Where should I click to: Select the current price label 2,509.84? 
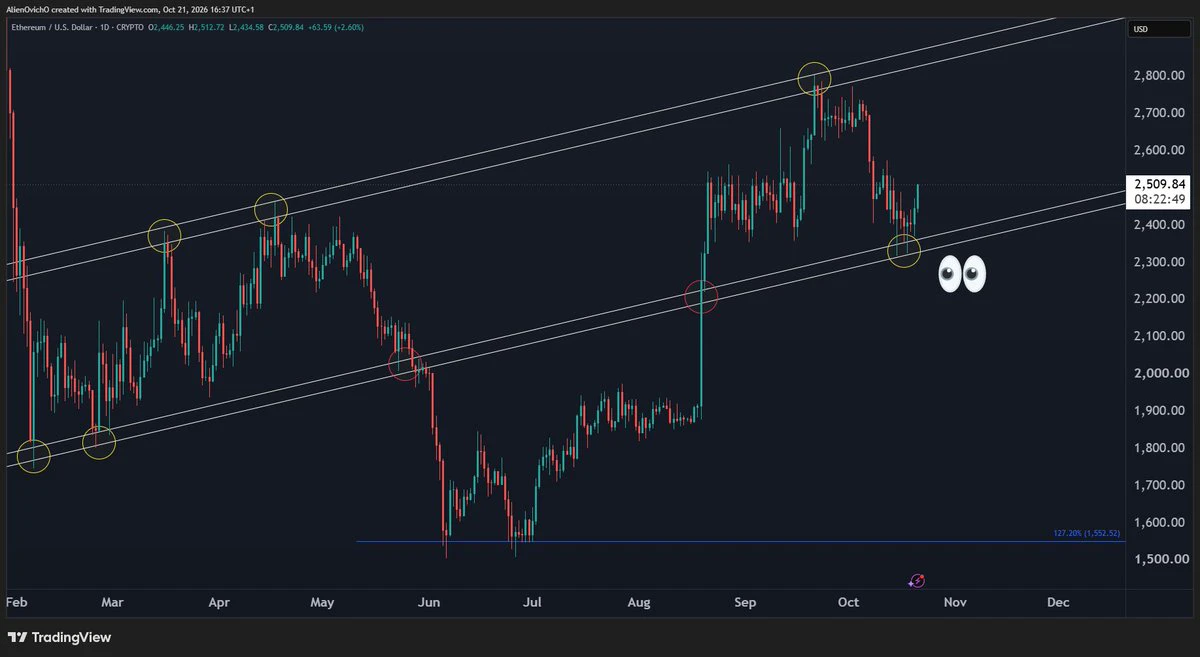coord(1158,184)
